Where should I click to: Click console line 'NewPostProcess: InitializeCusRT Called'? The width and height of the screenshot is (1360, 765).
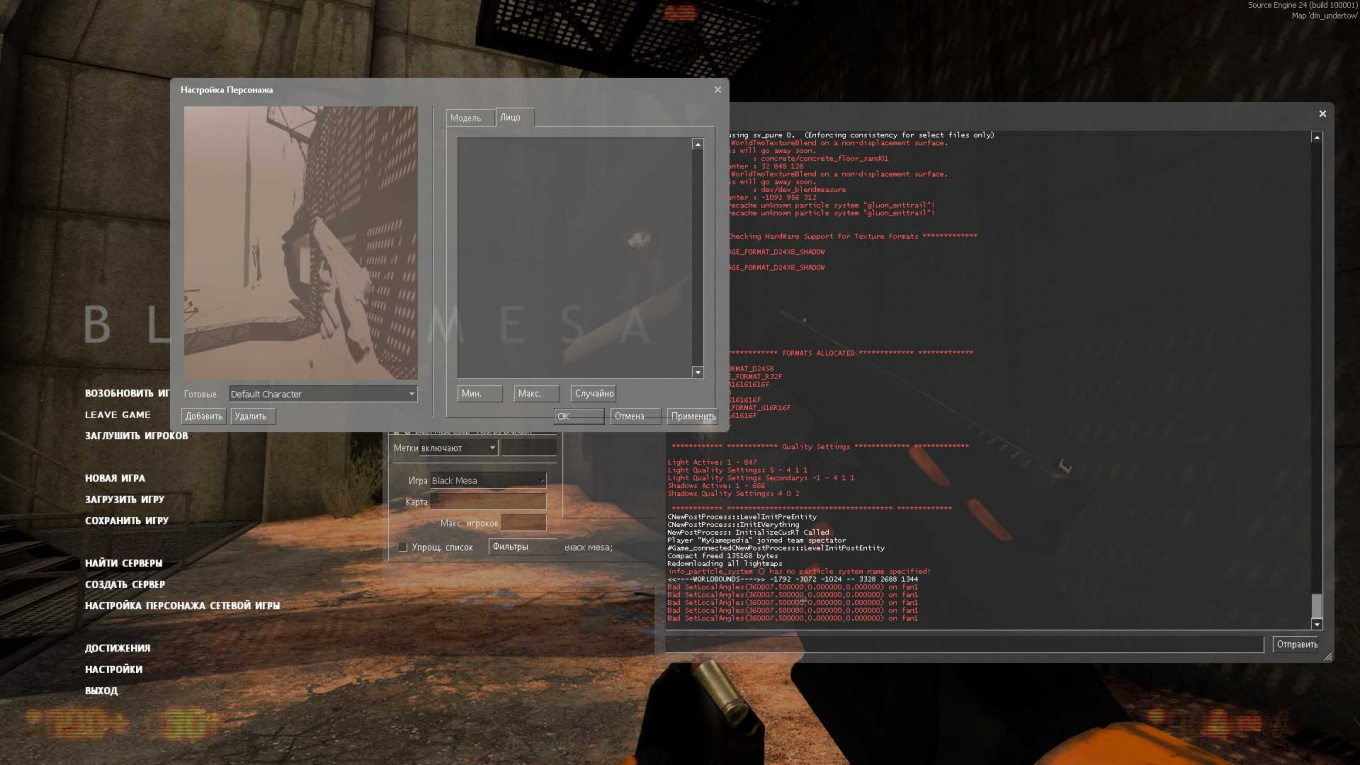[747, 532]
